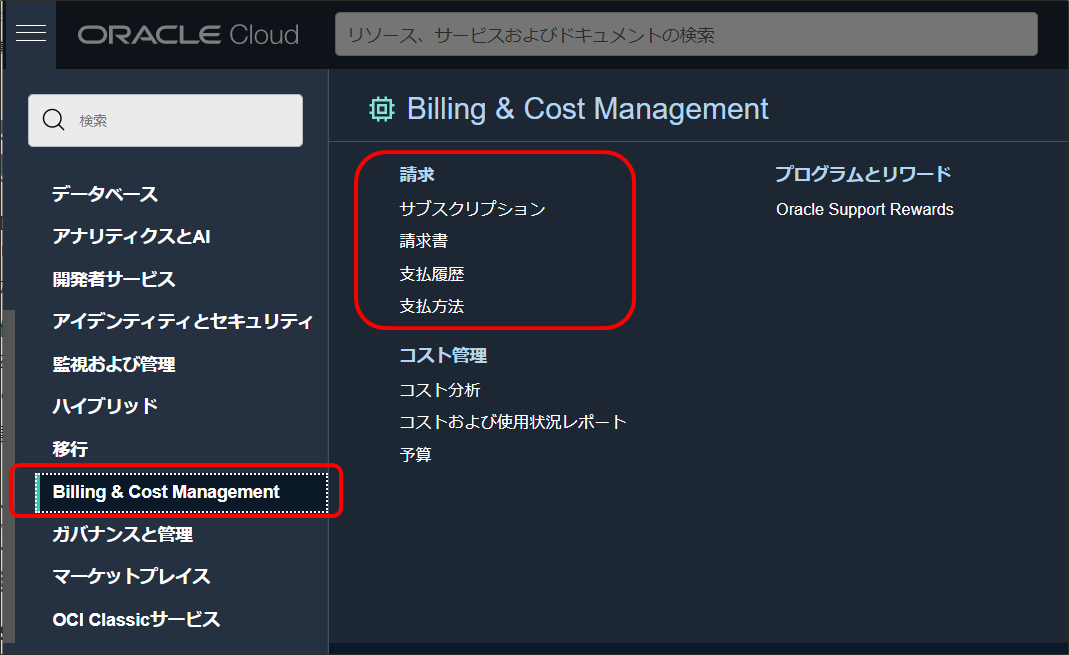Screen dimensions: 1069x655
Task: Click the 請求 section heading
Action: coord(417,174)
